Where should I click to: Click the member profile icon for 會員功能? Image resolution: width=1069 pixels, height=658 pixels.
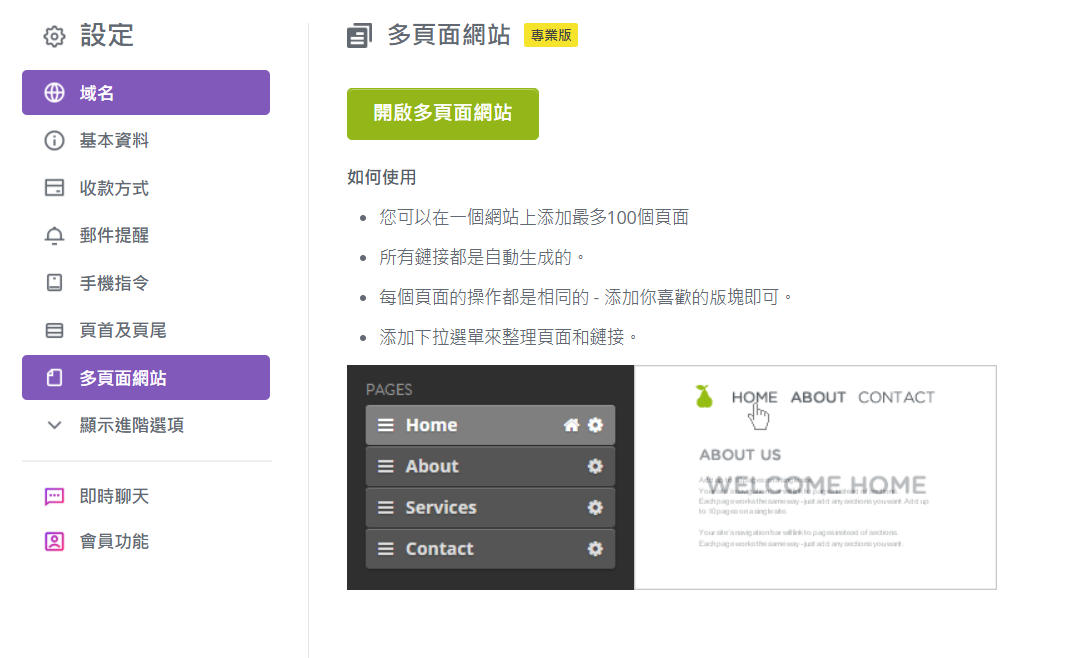(x=55, y=541)
